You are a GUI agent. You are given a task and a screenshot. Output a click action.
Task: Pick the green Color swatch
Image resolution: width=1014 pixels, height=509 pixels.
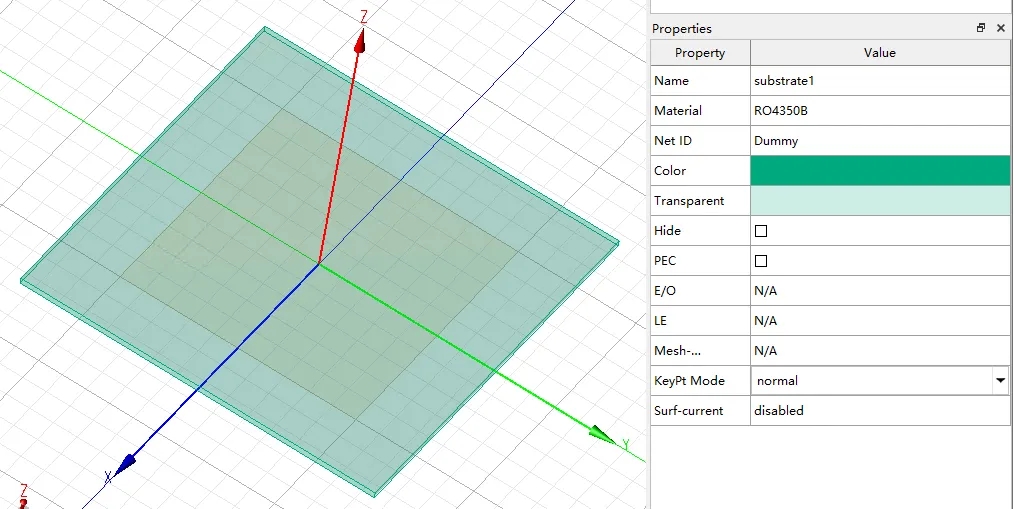[x=880, y=171]
